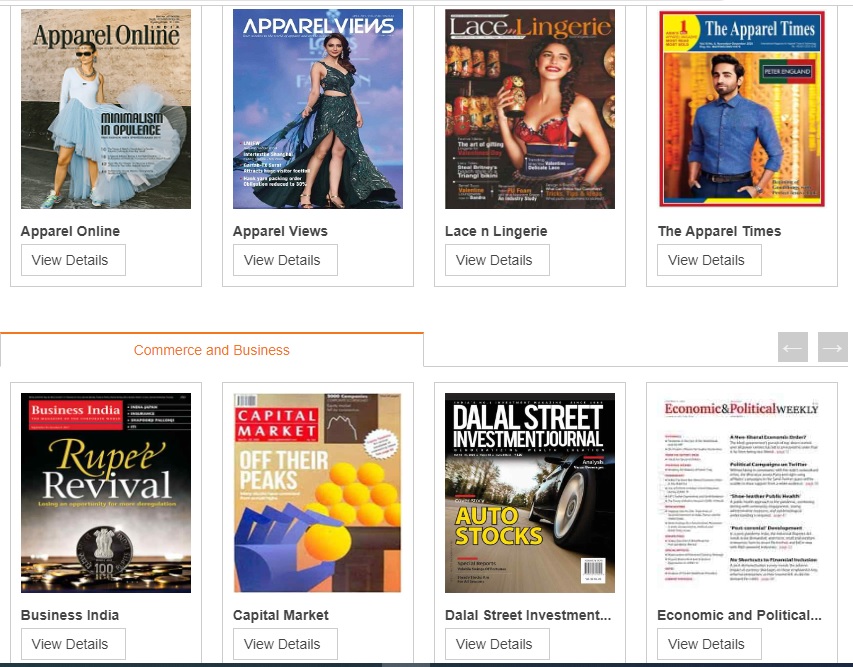The image size is (853, 667).
Task: Click the Business India title text
Action: [x=70, y=615]
